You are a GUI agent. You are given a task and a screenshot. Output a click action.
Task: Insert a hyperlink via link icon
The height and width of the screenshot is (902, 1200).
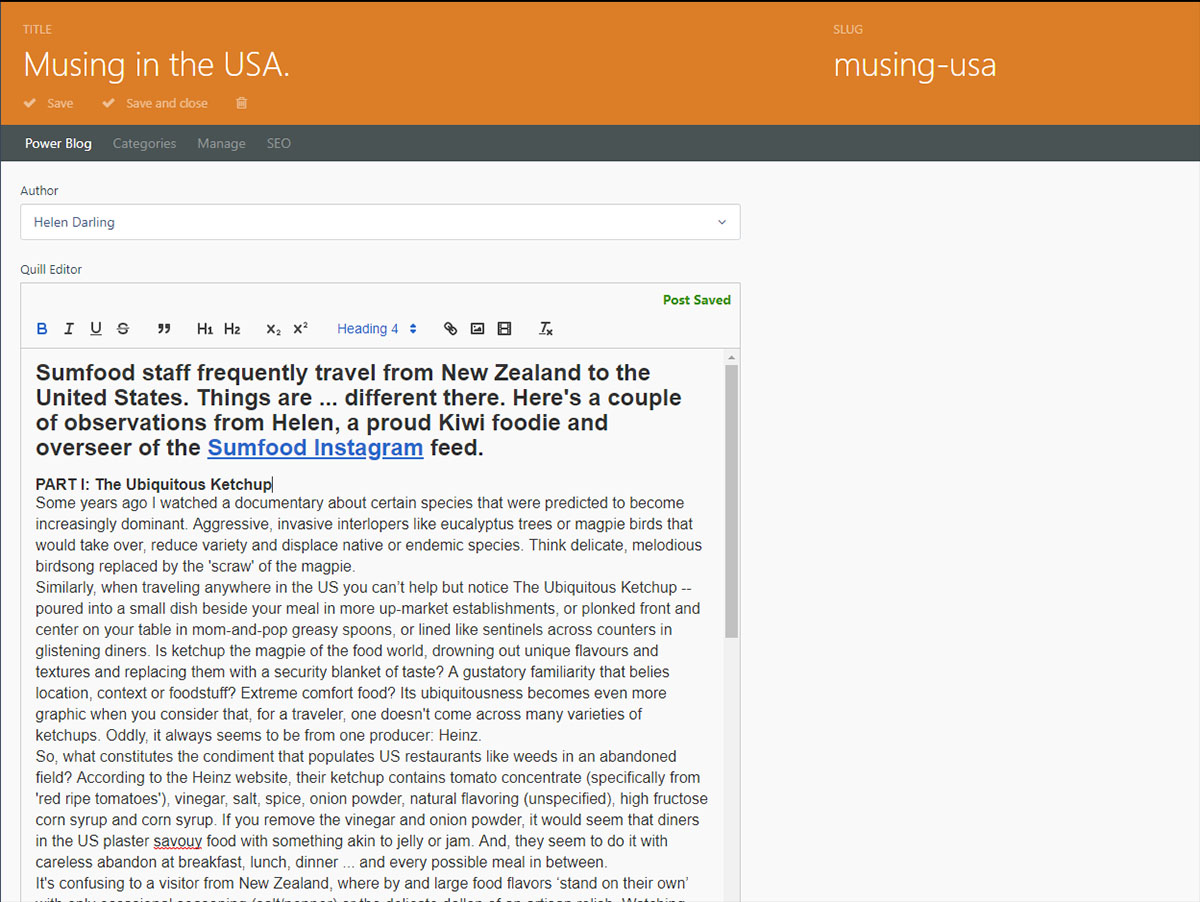coord(450,329)
